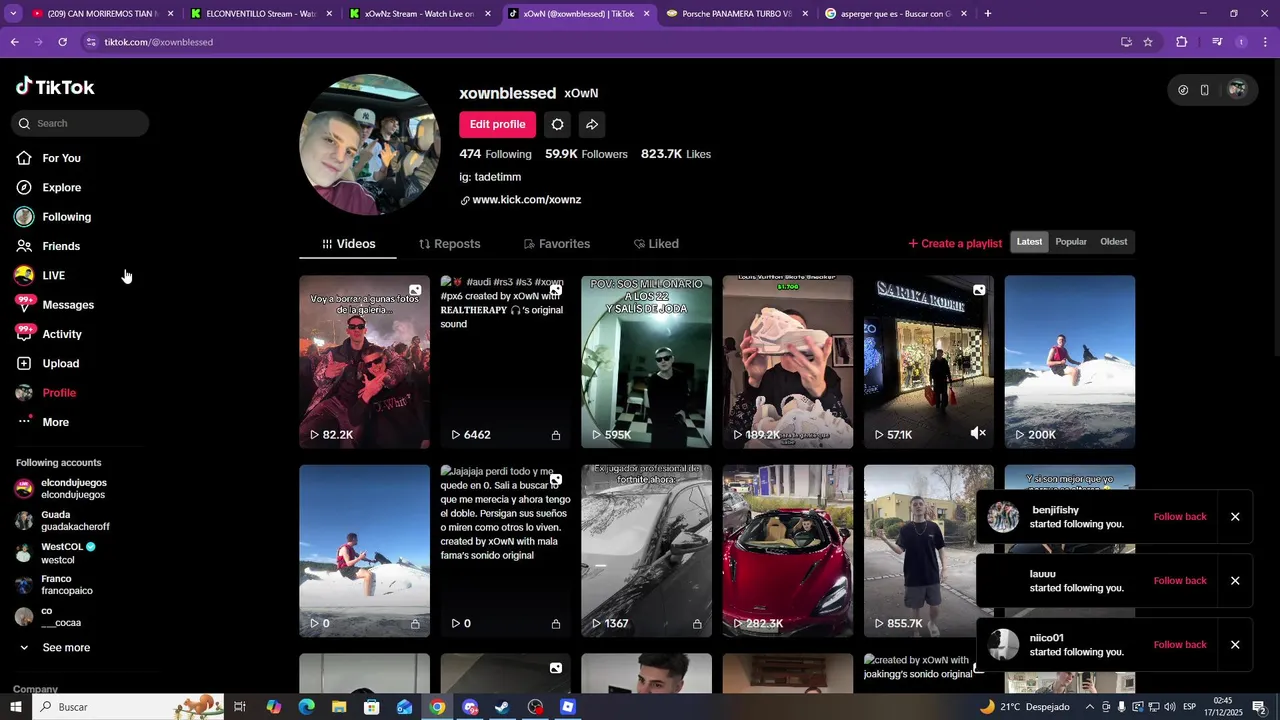1280x720 pixels.
Task: Bookmark this page with the star icon
Action: pos(1148,42)
